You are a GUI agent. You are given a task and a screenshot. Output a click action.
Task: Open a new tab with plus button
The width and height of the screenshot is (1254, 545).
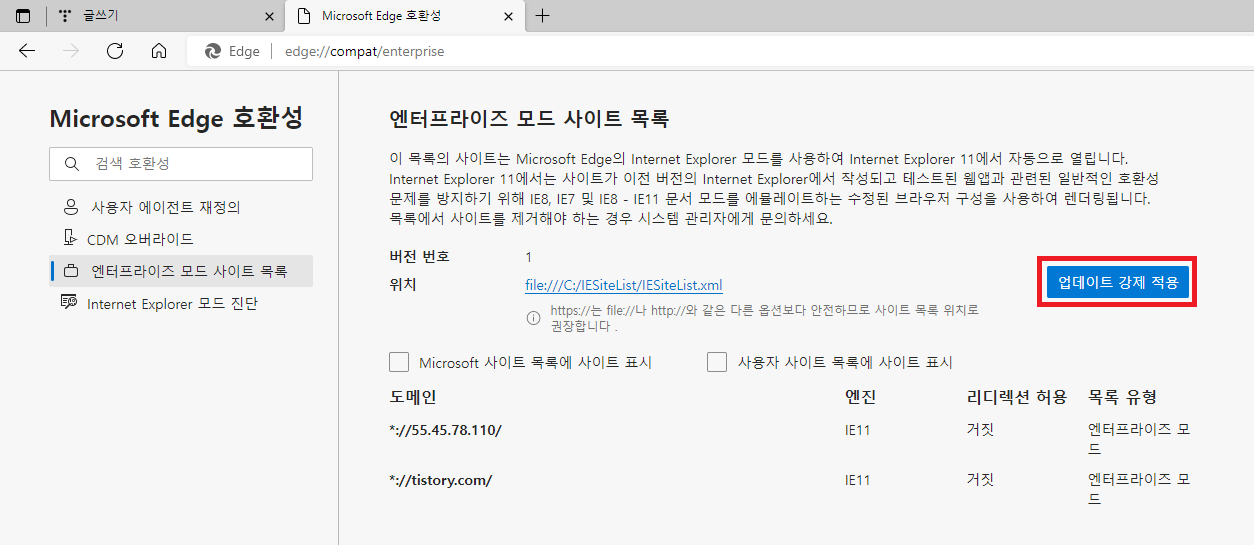click(543, 16)
